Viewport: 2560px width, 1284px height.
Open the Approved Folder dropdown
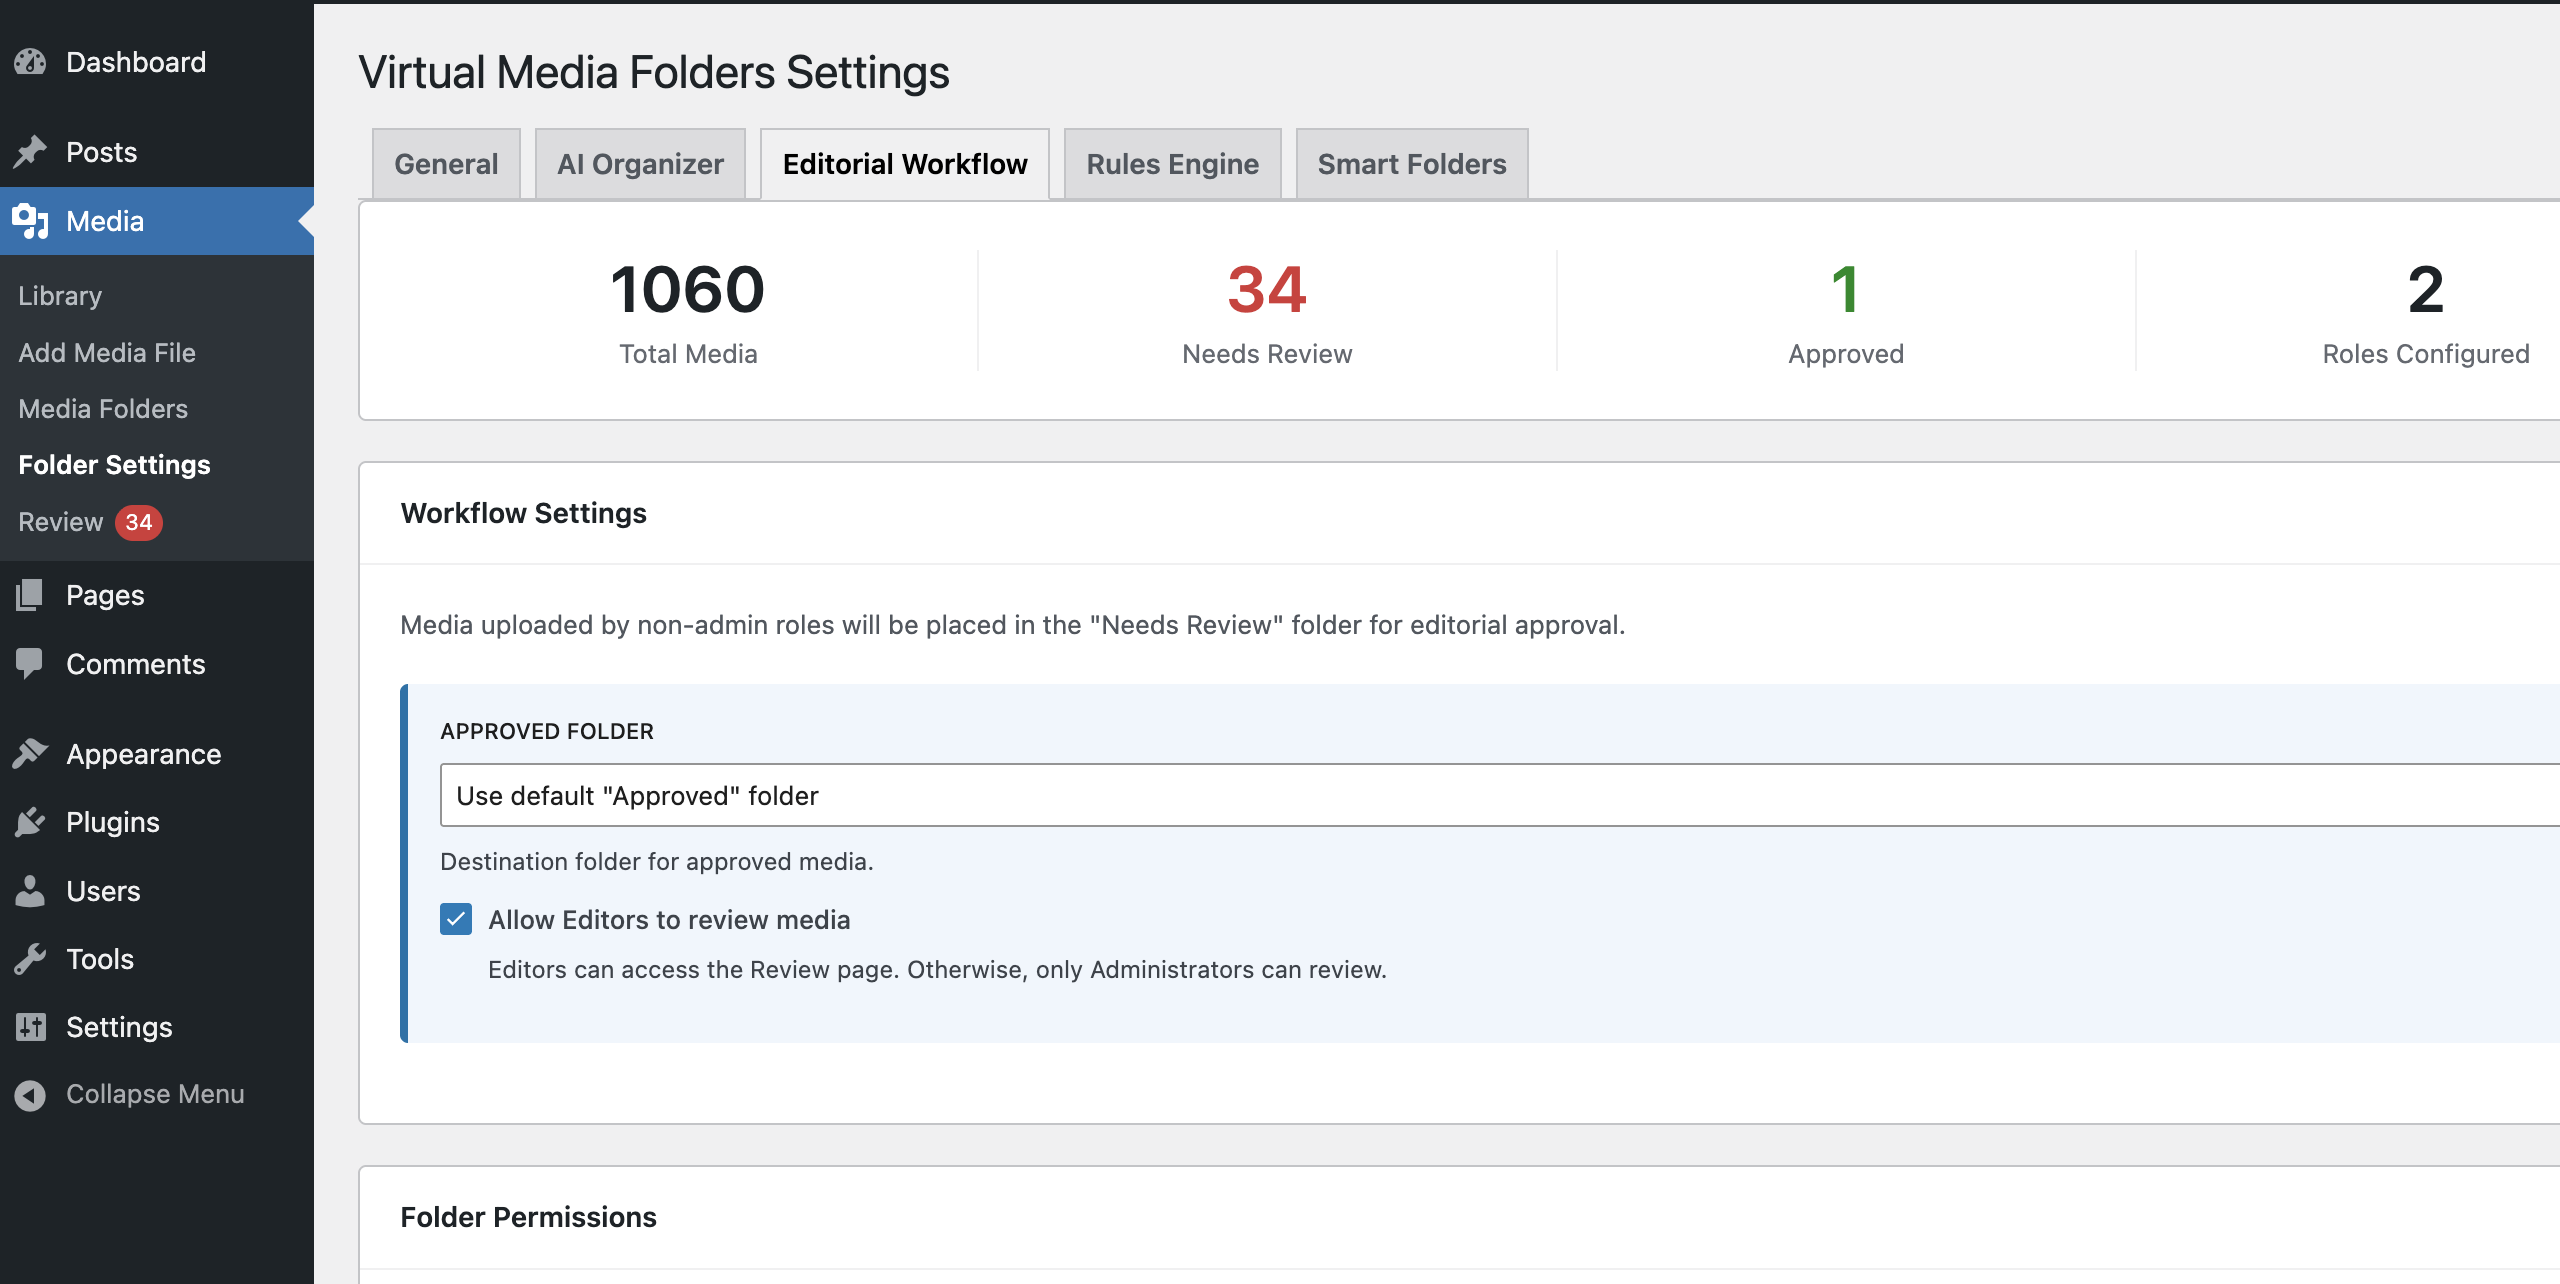tap(1498, 795)
